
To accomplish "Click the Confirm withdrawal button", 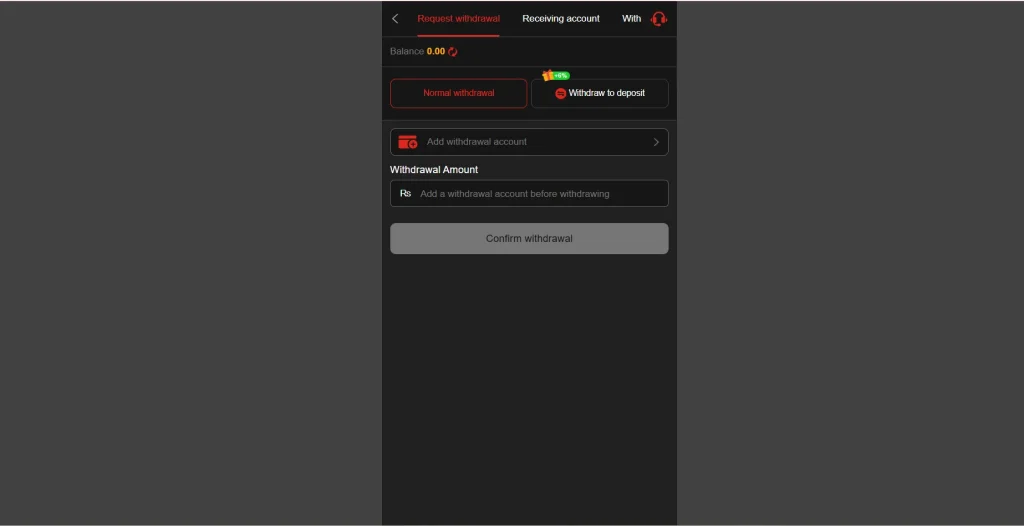I will click(x=529, y=238).
